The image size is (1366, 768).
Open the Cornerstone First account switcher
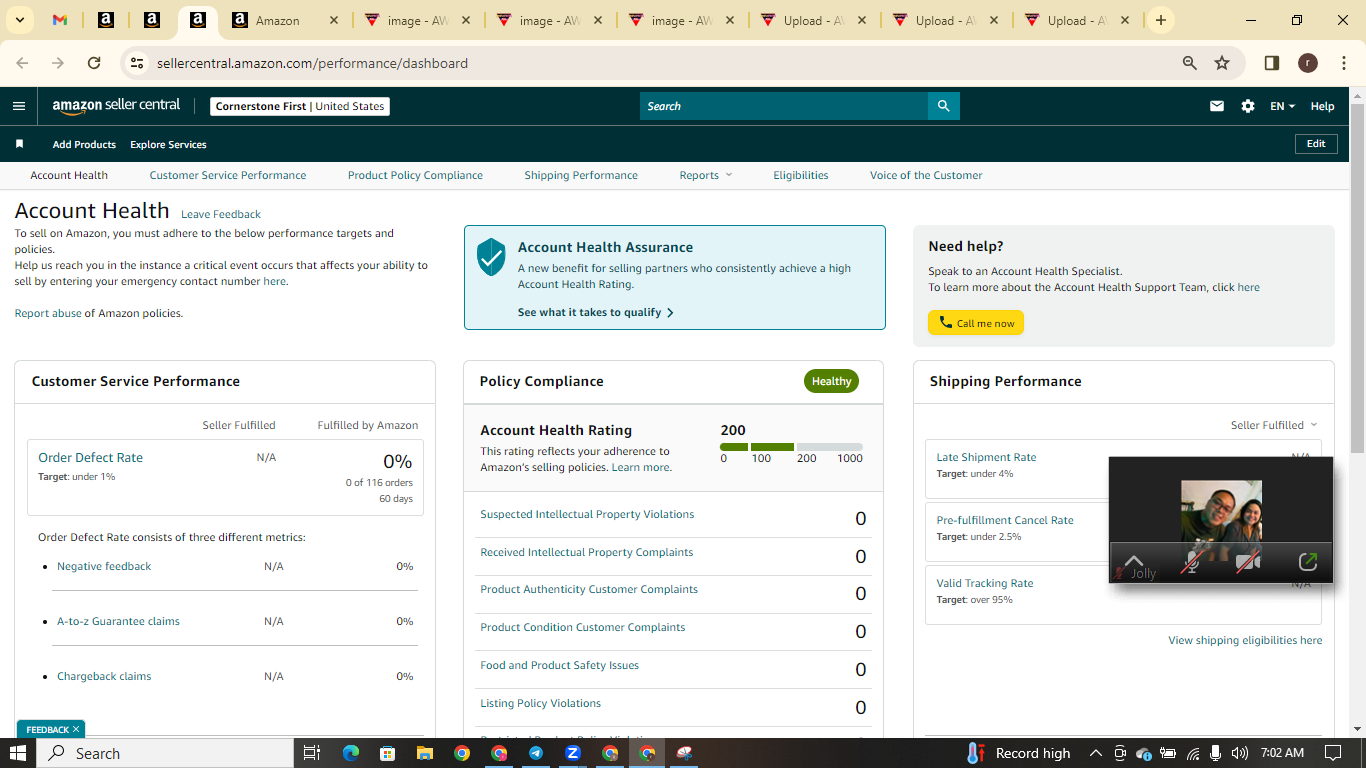point(300,106)
